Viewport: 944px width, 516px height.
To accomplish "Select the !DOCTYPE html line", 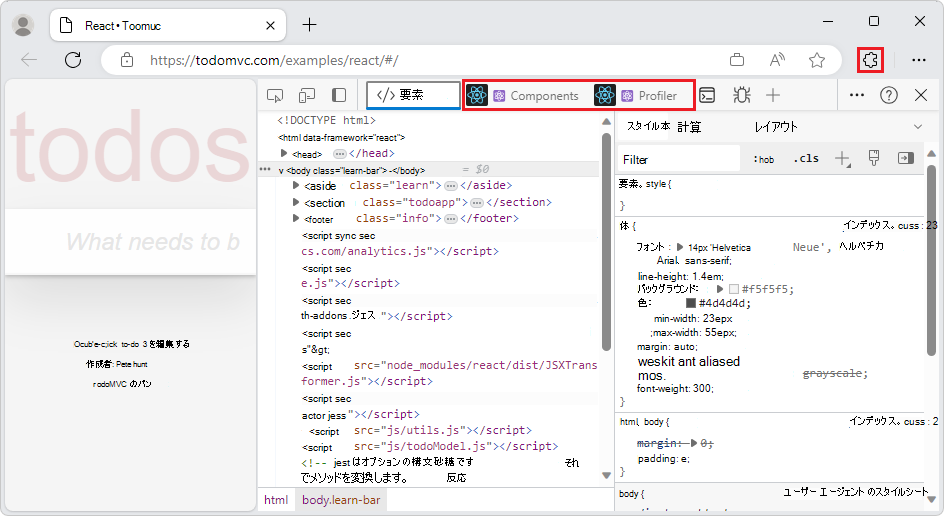I will pos(326,120).
